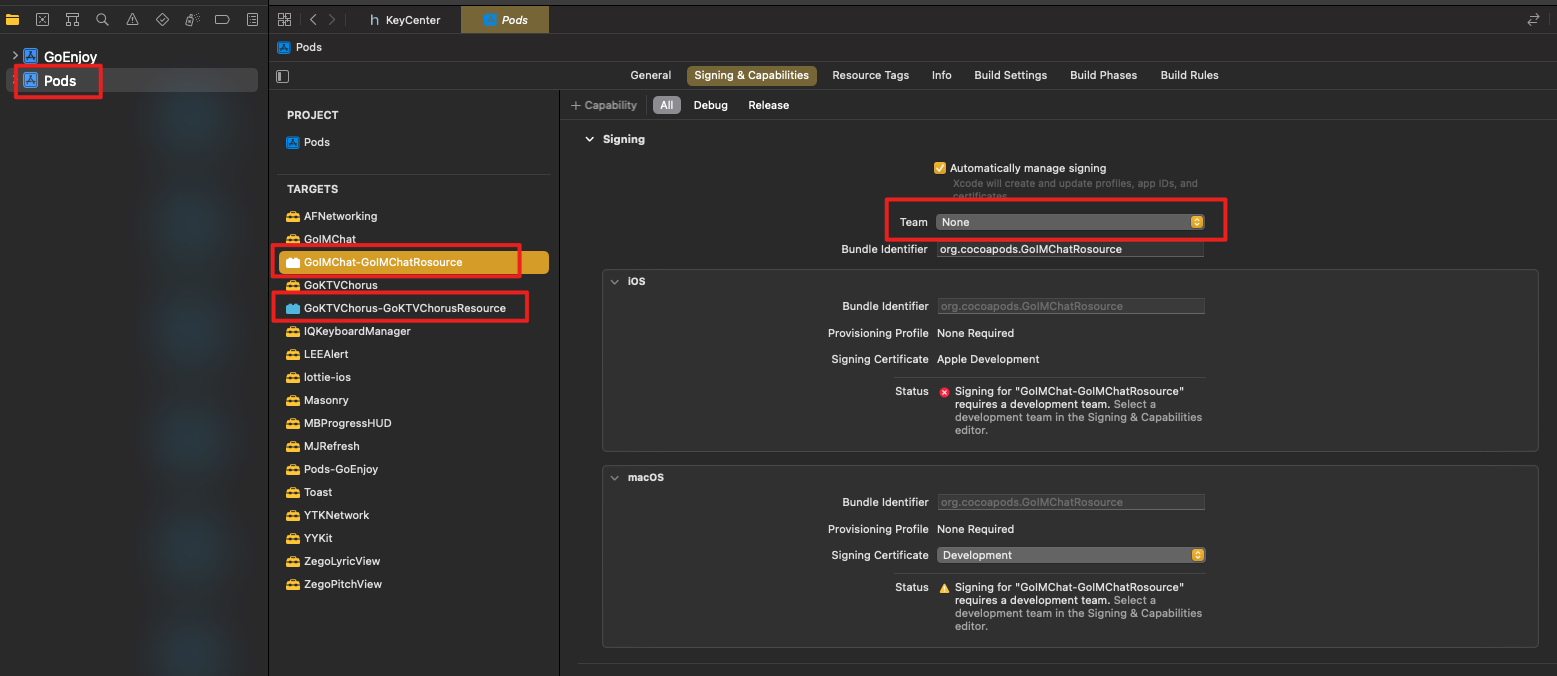
Task: Collapse the macOS signing section
Action: pyautogui.click(x=616, y=478)
